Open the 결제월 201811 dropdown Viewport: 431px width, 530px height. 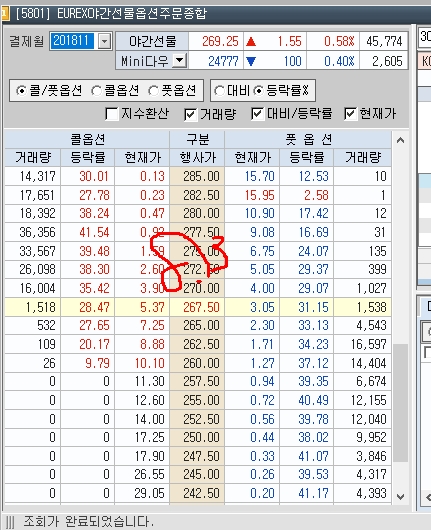[x=105, y=42]
